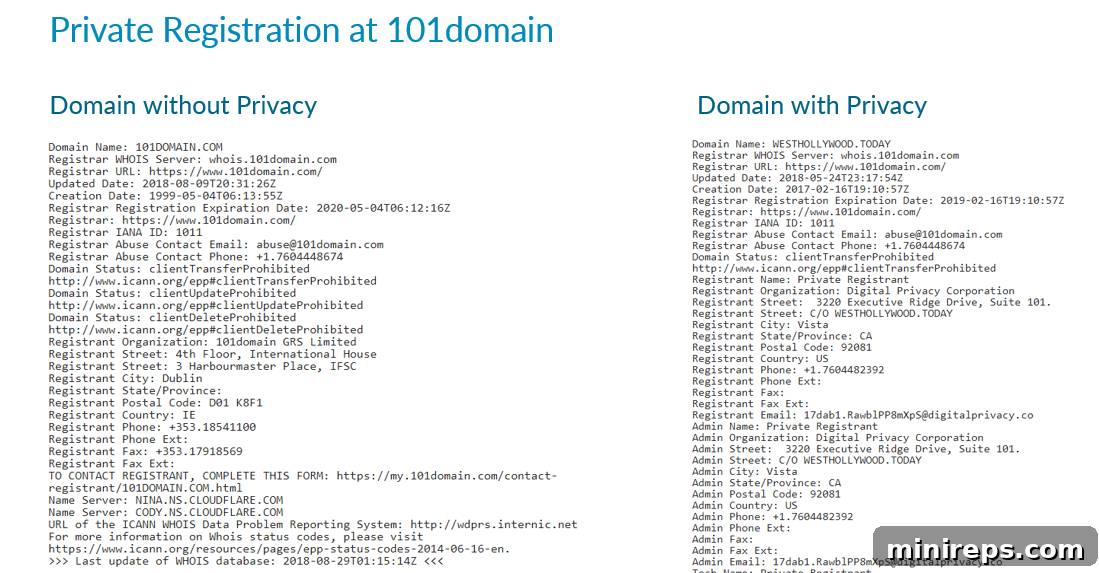1099x573 pixels.
Task: Click 'Registrant Postal Code: D01 K8F1'
Action: (155, 403)
